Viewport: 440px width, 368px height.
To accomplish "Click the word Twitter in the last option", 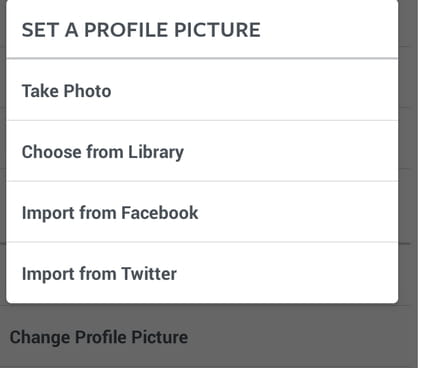I will click(x=149, y=274).
